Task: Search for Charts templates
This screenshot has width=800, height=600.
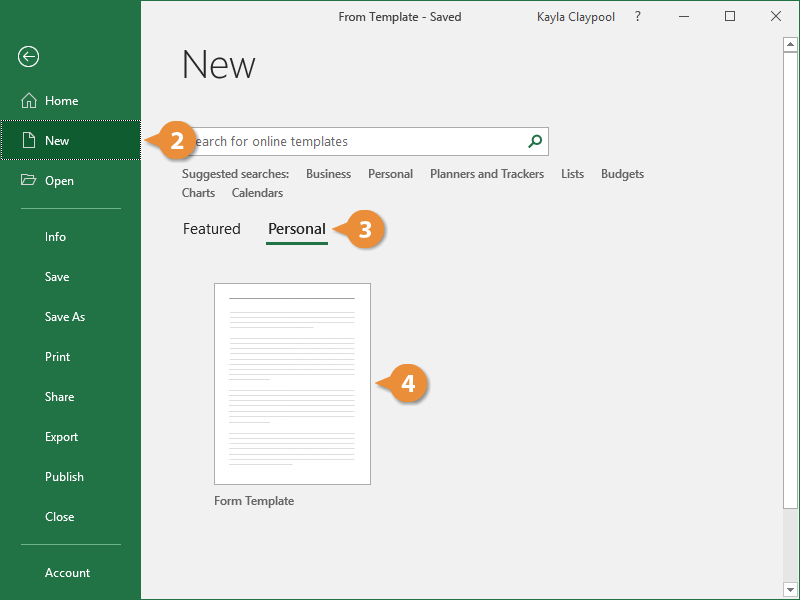Action: click(198, 192)
